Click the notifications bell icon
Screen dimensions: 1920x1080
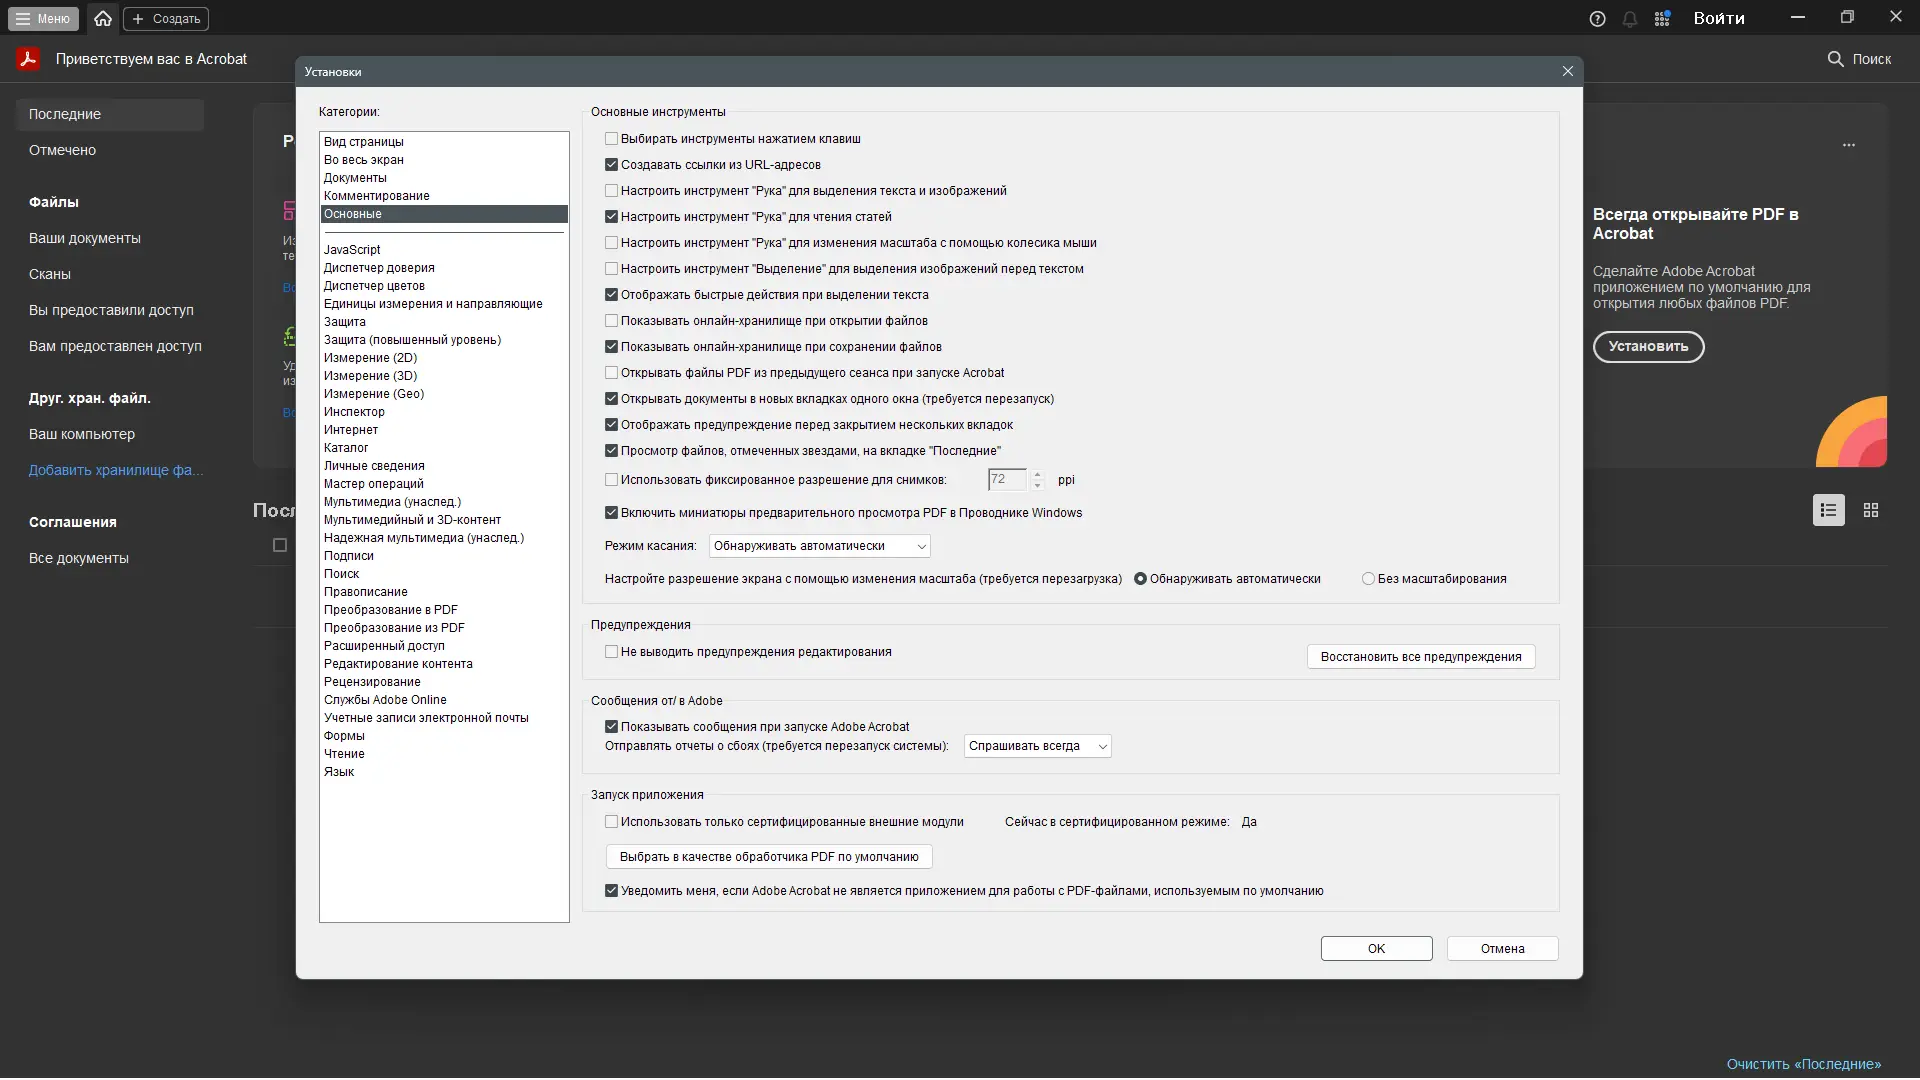point(1630,19)
